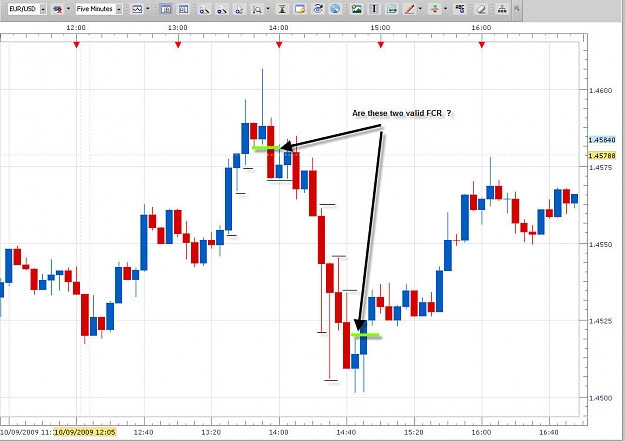625x441 pixels.
Task: Click the image with green arrow icon
Action: 392,9
